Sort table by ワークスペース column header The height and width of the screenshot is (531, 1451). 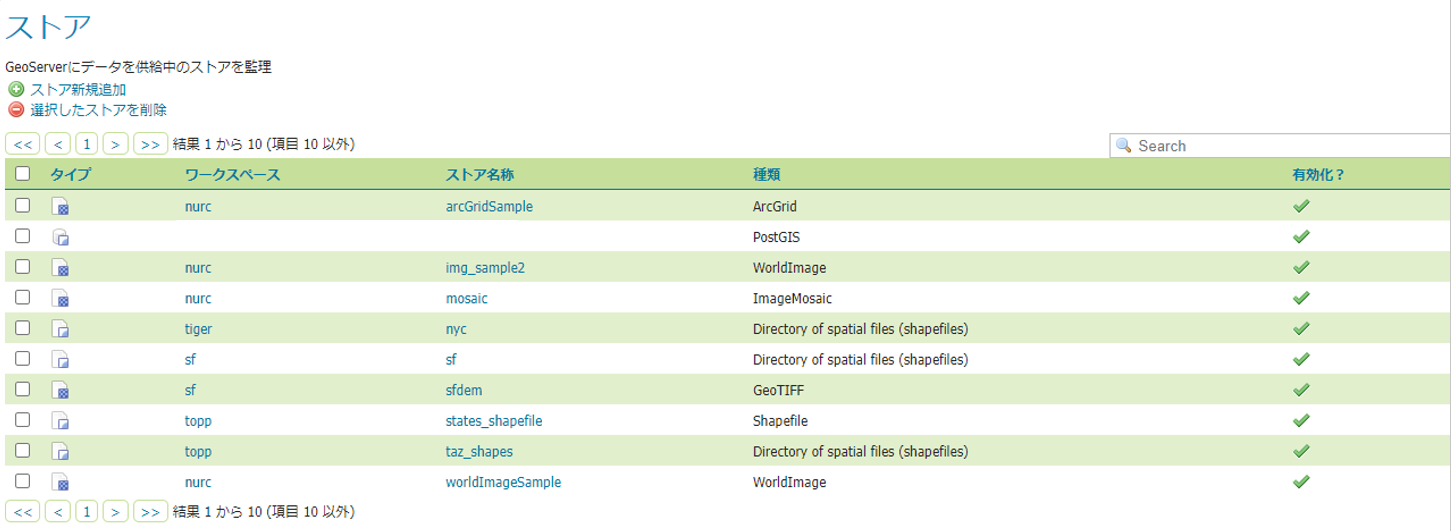click(x=232, y=174)
